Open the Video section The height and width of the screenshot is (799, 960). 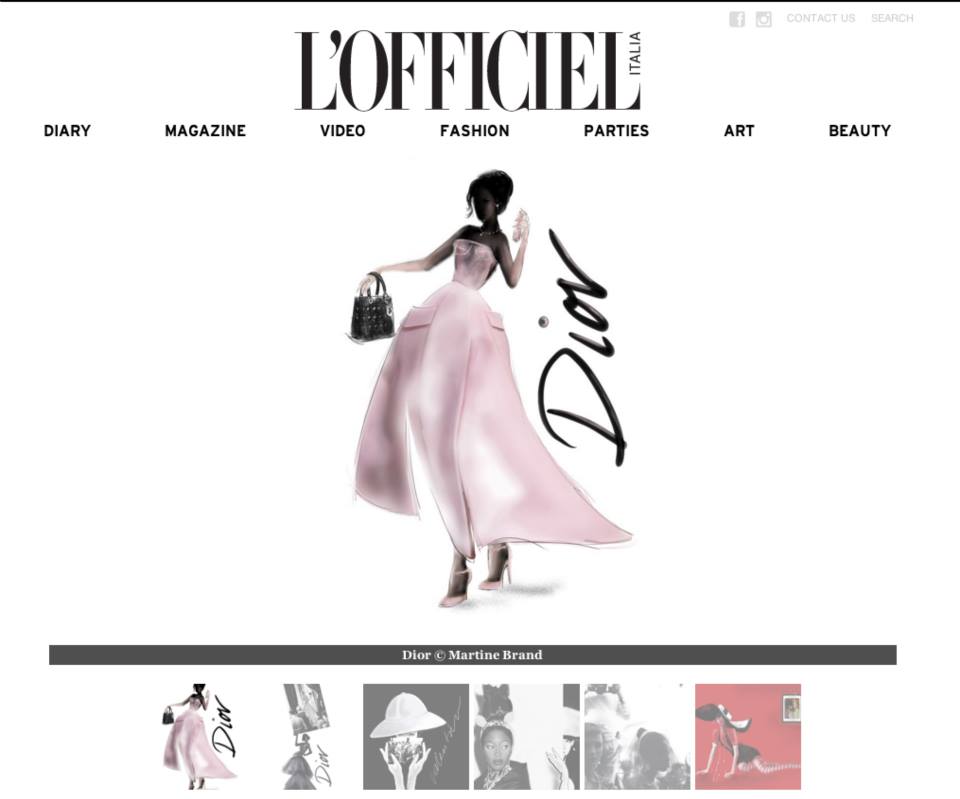pyautogui.click(x=342, y=130)
